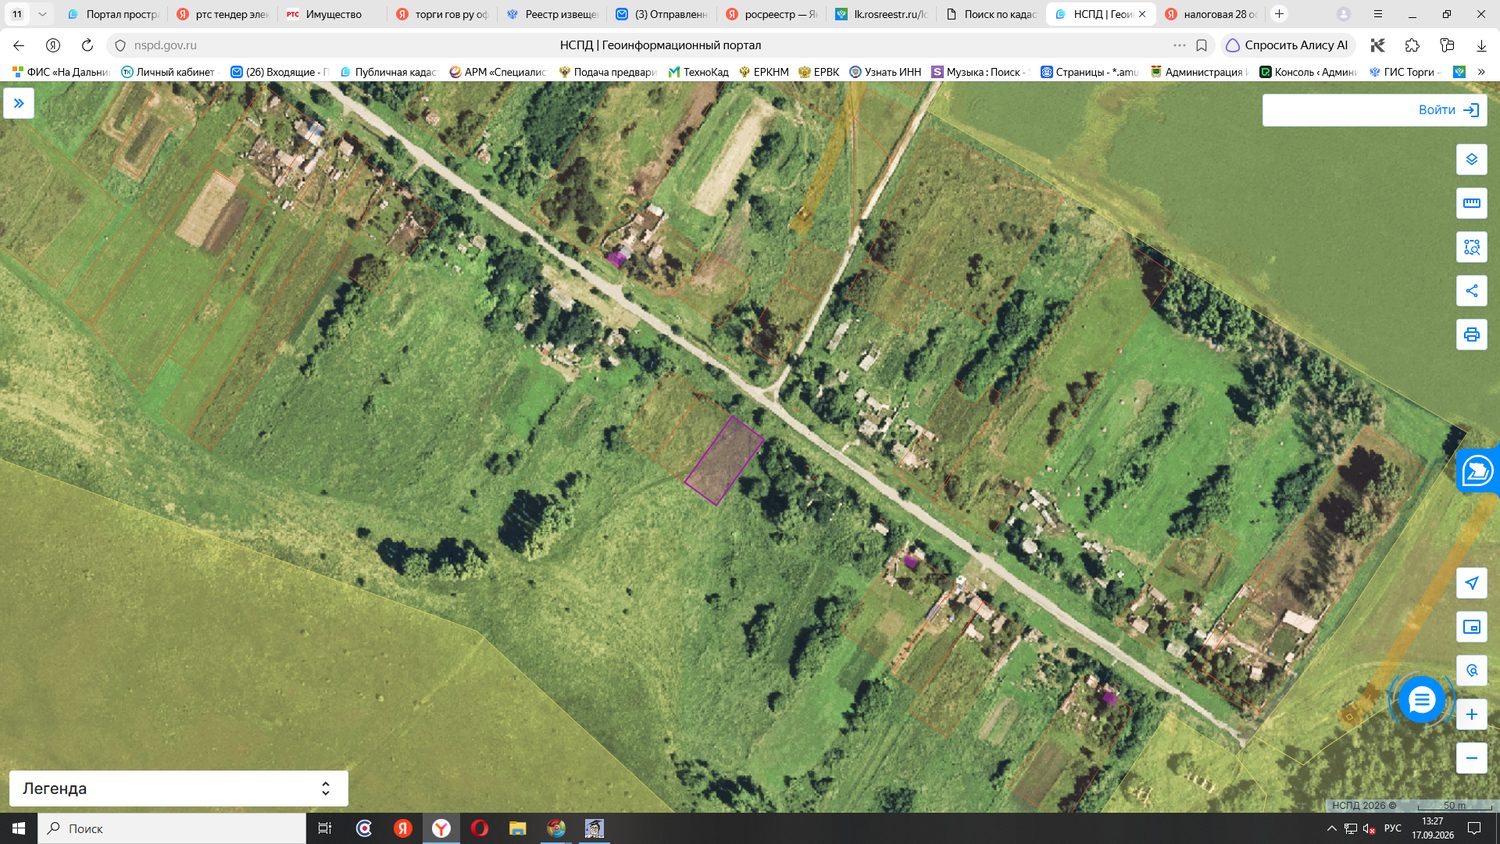Switch to the налоговая 28 tab

click(1210, 14)
